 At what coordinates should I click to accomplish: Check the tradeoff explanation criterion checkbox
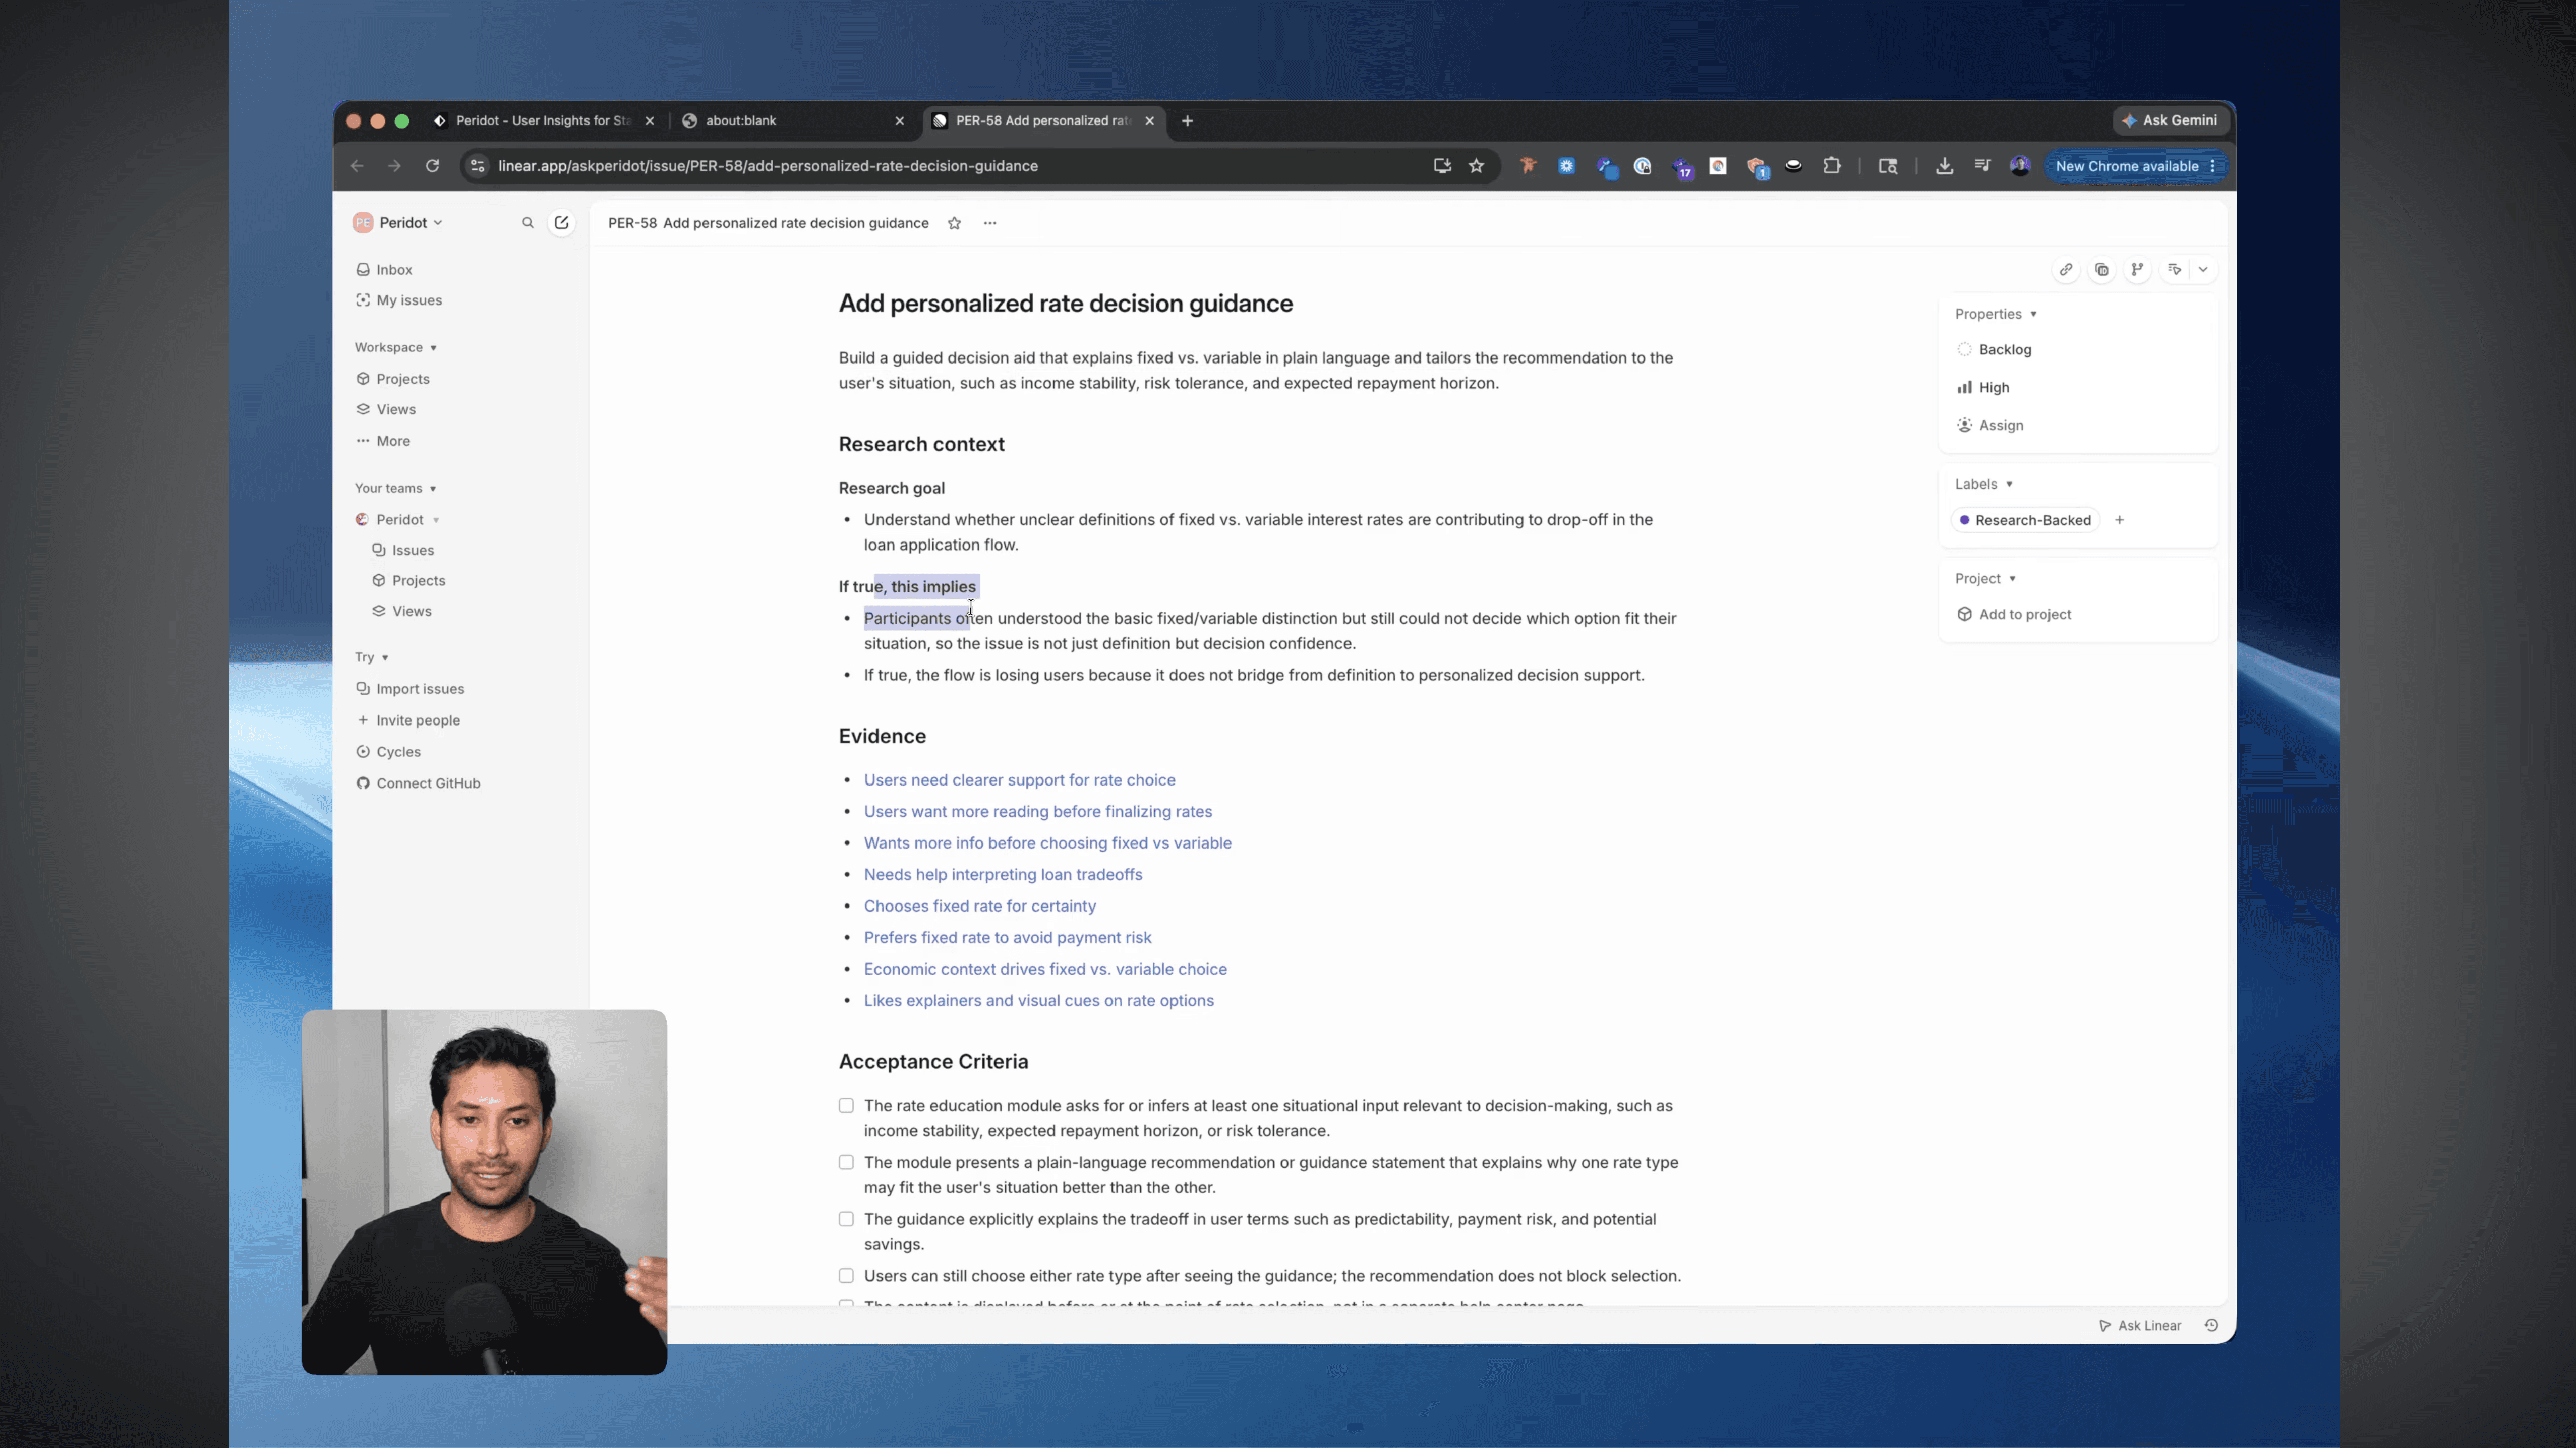[x=846, y=1219]
